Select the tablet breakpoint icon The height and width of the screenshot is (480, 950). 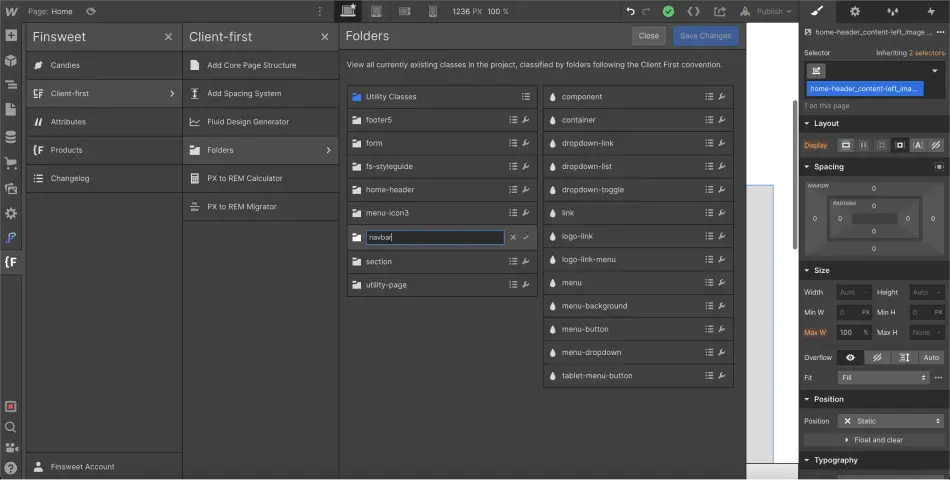click(x=376, y=11)
